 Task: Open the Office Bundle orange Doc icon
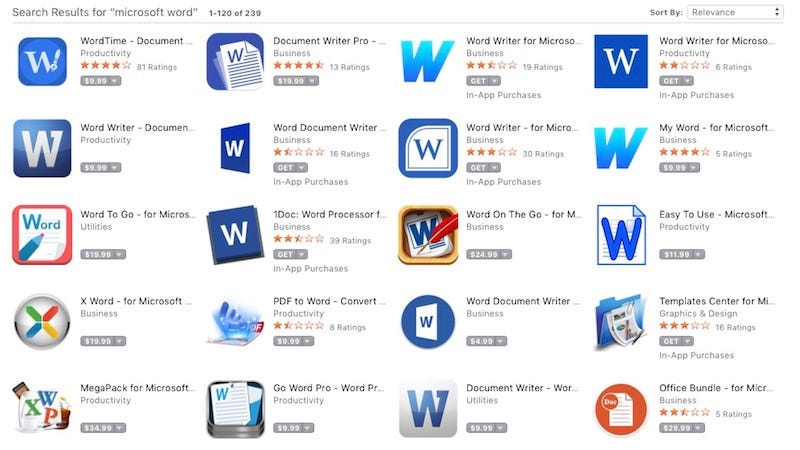pyautogui.click(x=621, y=409)
